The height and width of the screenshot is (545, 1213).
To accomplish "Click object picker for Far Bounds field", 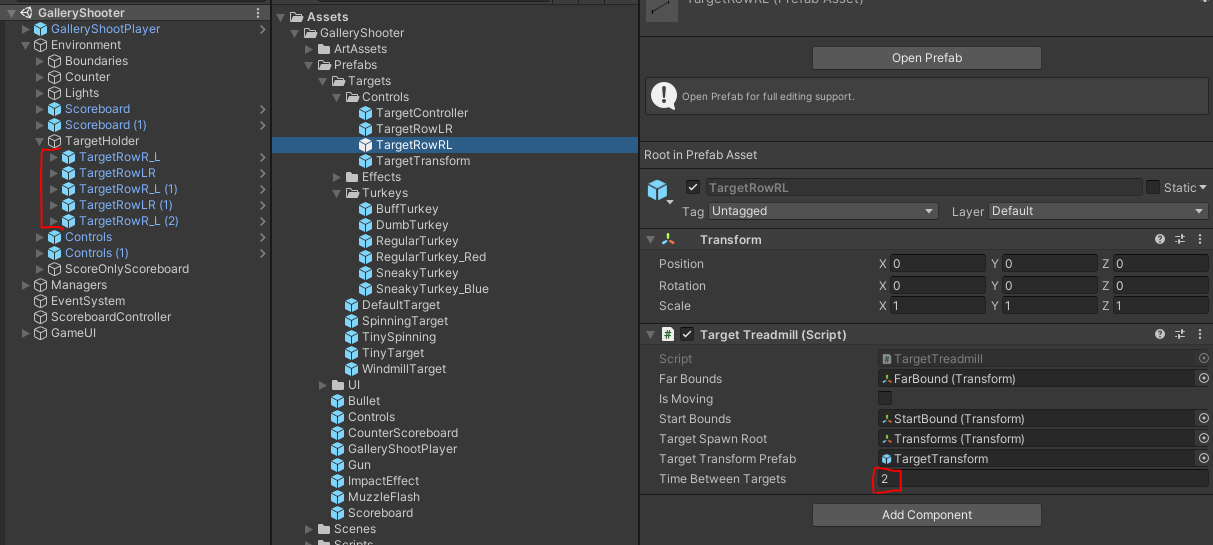I will coord(1203,379).
